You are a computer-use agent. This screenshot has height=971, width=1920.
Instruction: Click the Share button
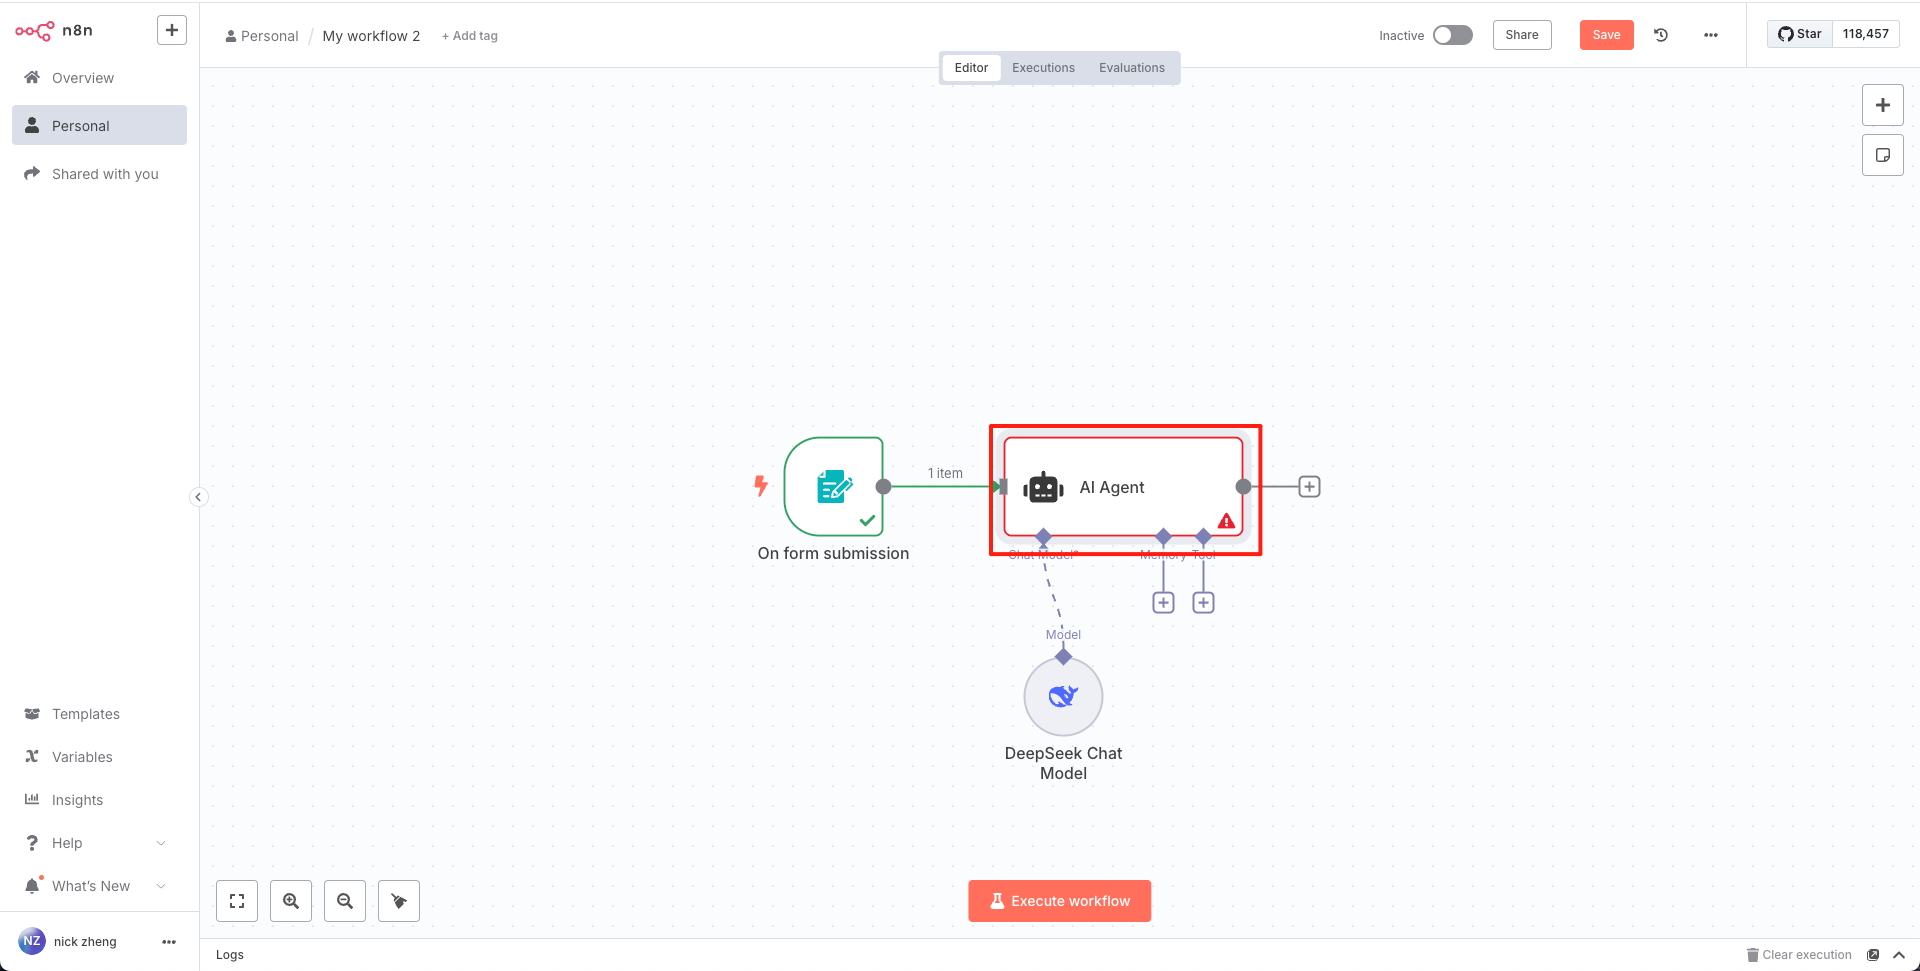(1522, 35)
